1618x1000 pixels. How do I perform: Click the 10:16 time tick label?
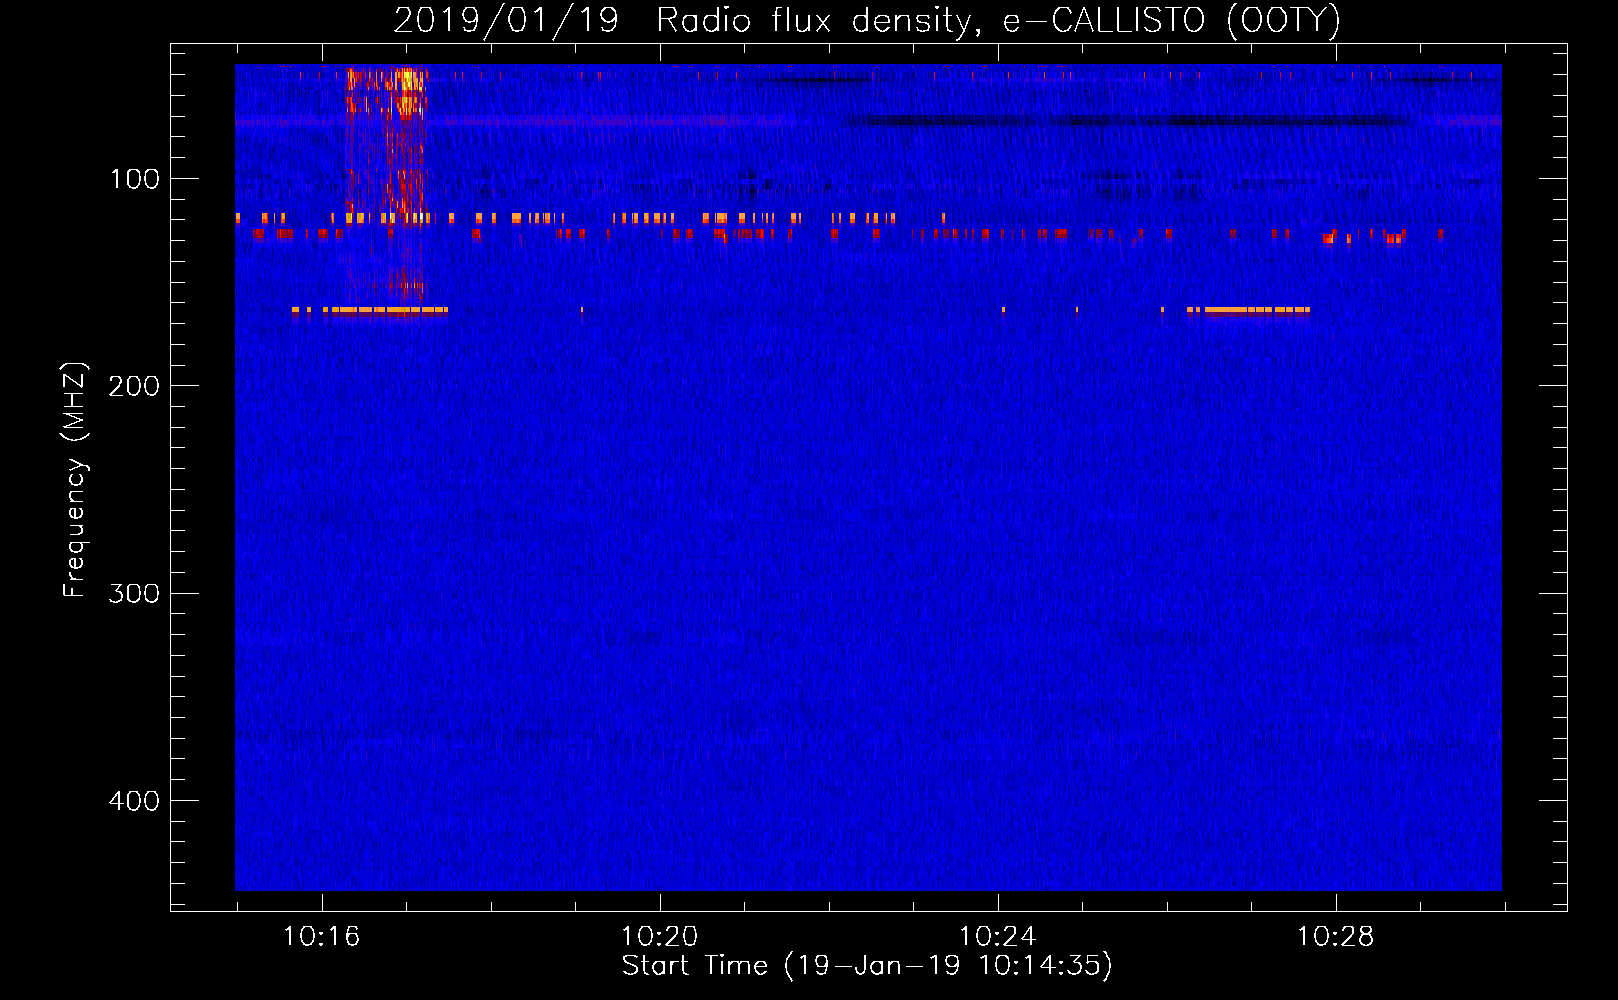click(321, 936)
